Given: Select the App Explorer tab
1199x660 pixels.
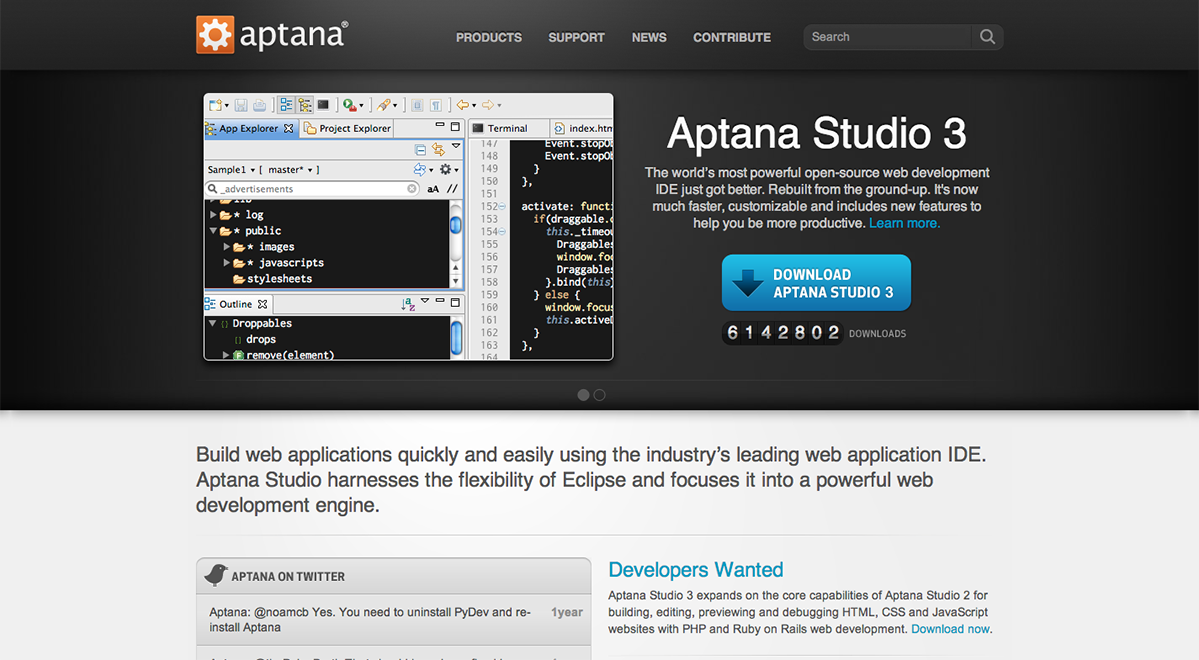Looking at the screenshot, I should [251, 128].
